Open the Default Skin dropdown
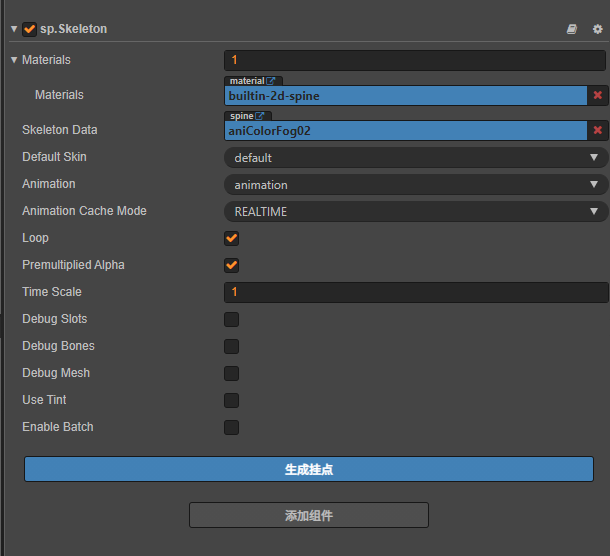This screenshot has height=556, width=610. pyautogui.click(x=416, y=158)
